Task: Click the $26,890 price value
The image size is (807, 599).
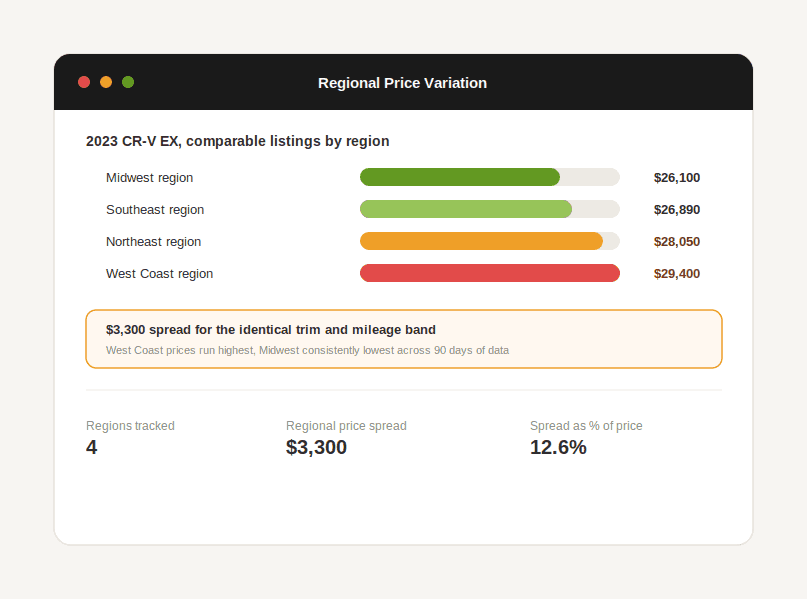Action: [677, 209]
